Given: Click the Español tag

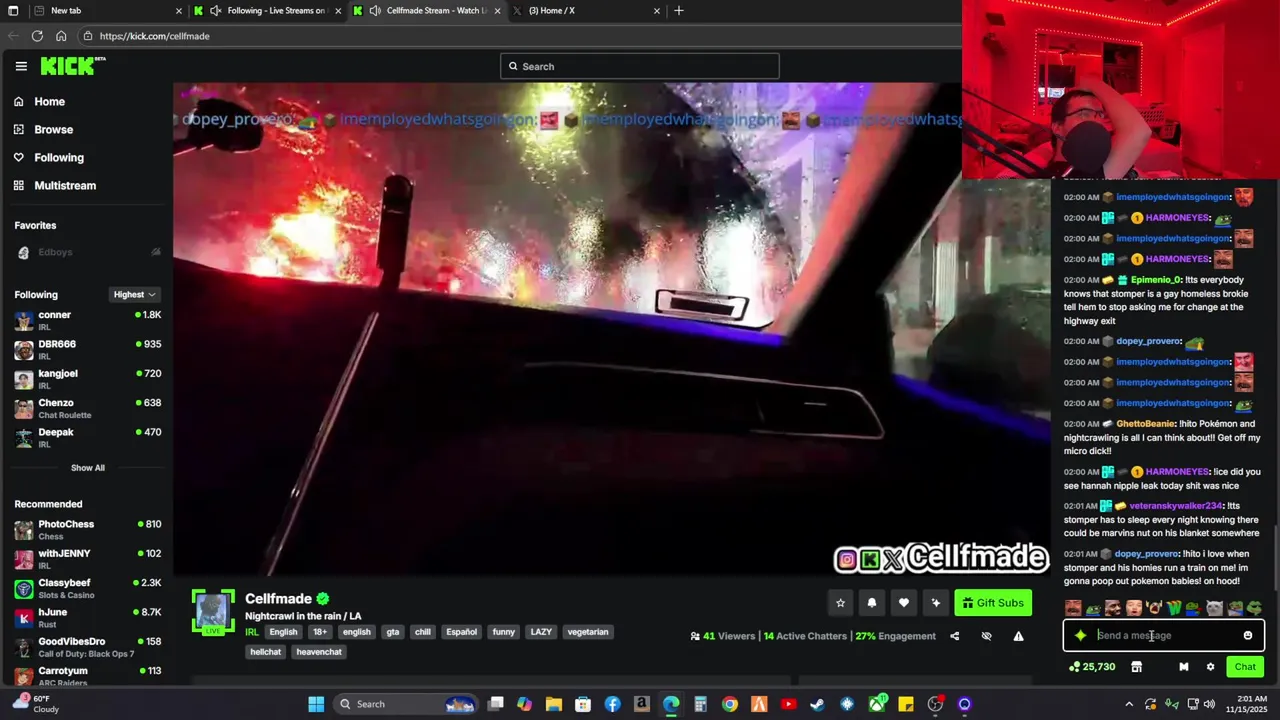Looking at the screenshot, I should pos(462,632).
